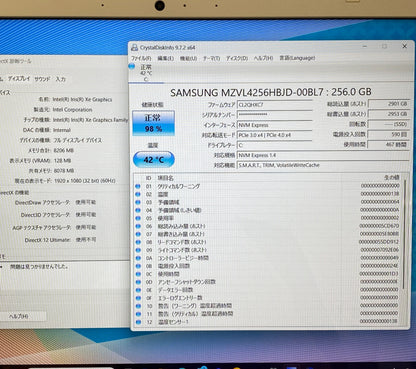416x369 pixels.
Task: Click the インターフェース NVM Express field
Action: [274, 125]
